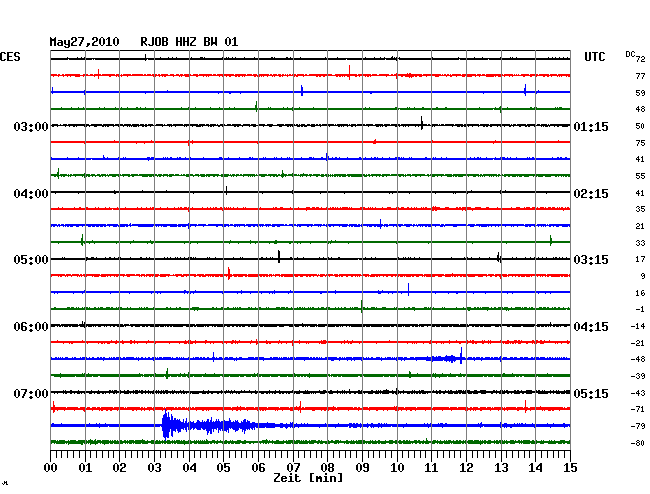Select DC offset value -39
This screenshot has width=650, height=494.
click(x=638, y=376)
